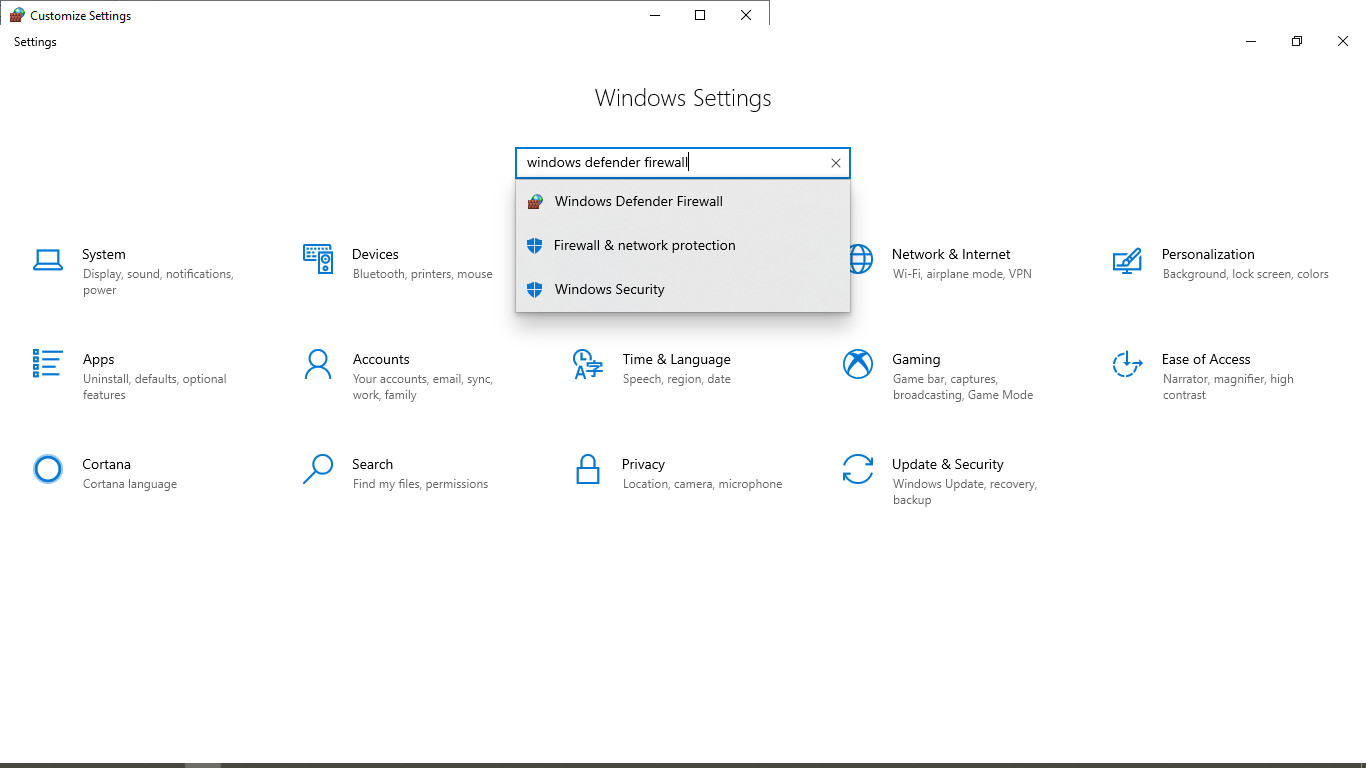
Task: Go to Privacy label
Action: pyautogui.click(x=643, y=464)
